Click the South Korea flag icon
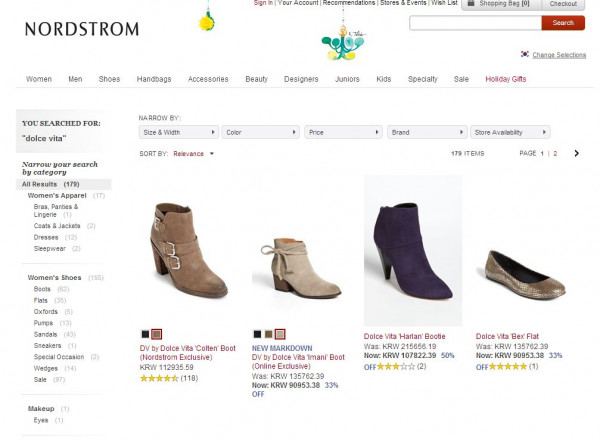Screen dimensions: 600x442 pyautogui.click(x=525, y=54)
